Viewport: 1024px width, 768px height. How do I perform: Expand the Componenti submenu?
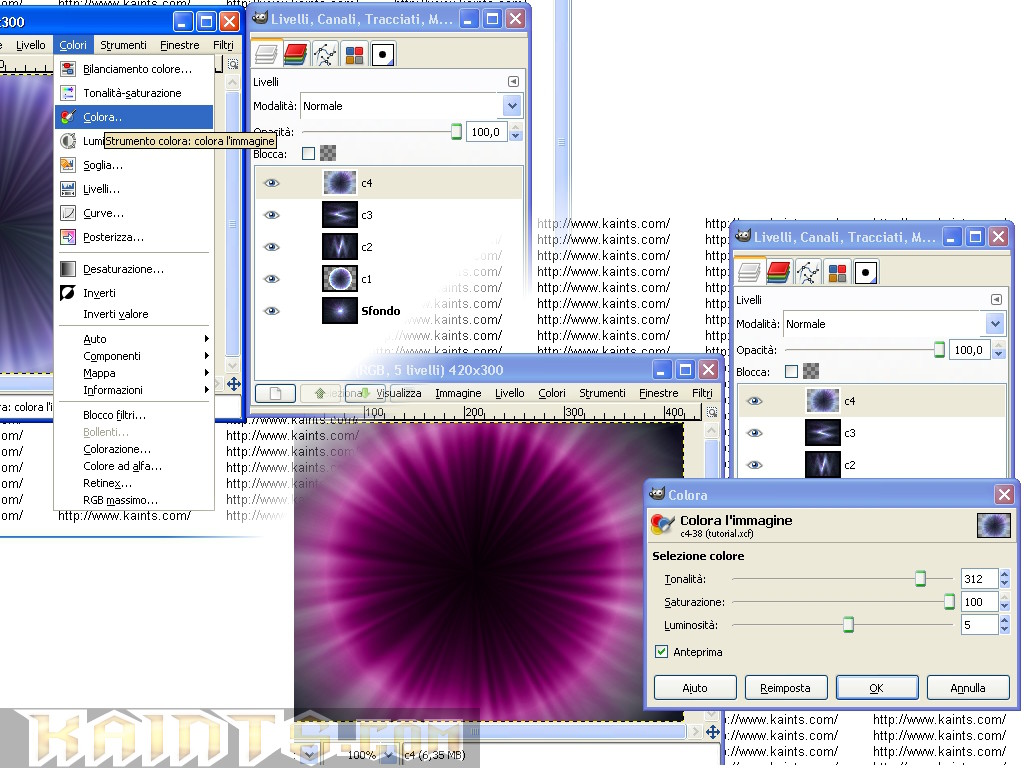pos(134,356)
